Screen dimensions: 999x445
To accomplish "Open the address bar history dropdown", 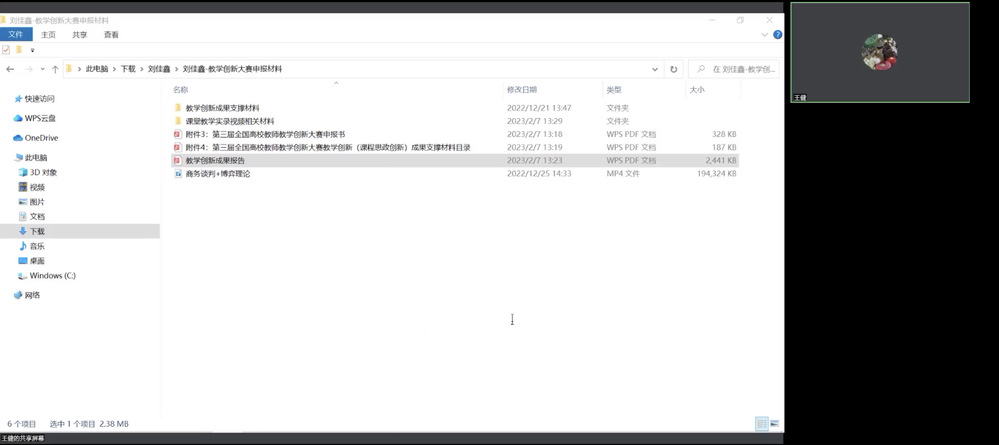I will (x=655, y=70).
